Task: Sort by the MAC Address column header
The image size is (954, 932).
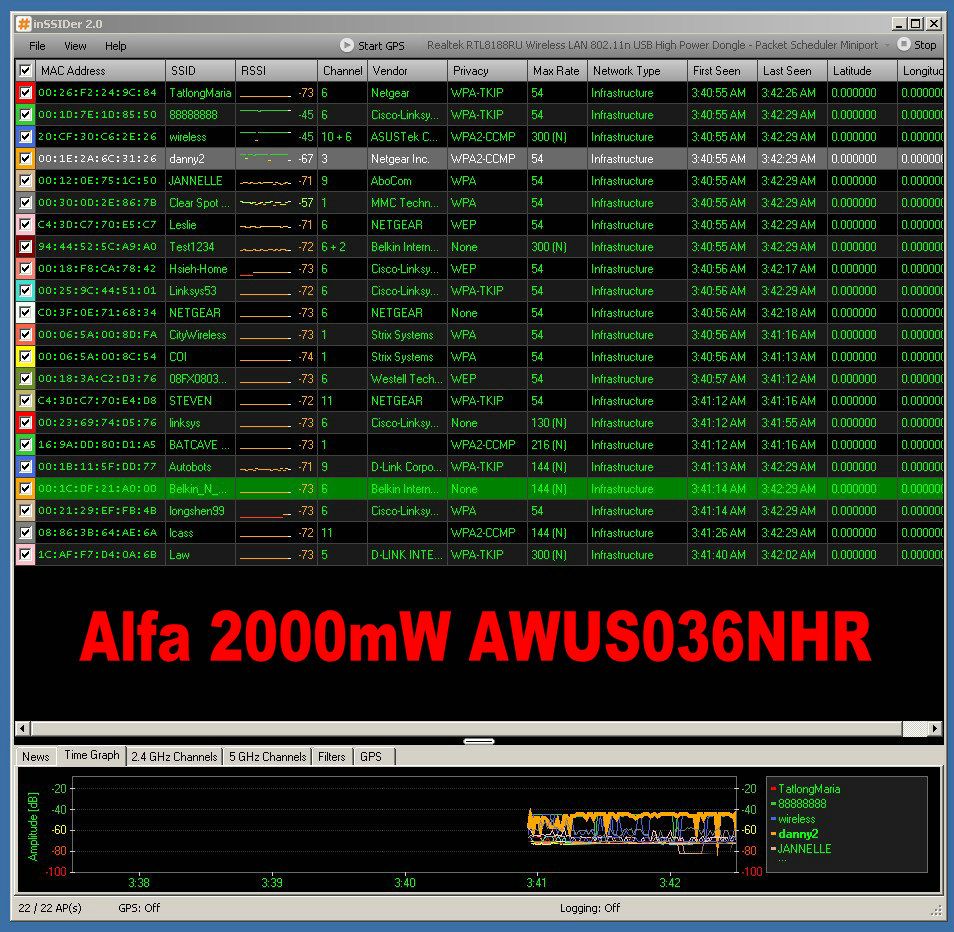Action: click(x=100, y=71)
